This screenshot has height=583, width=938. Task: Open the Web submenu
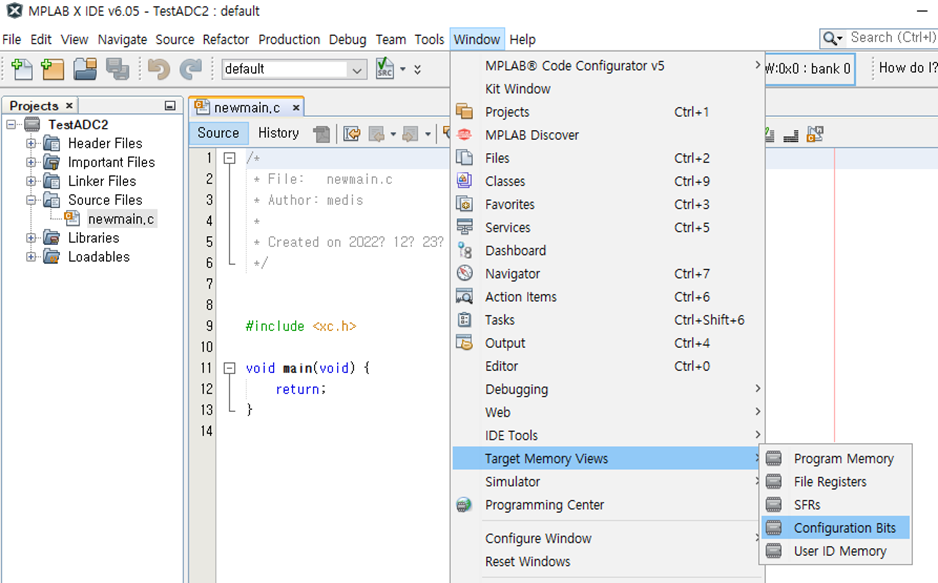pos(607,412)
